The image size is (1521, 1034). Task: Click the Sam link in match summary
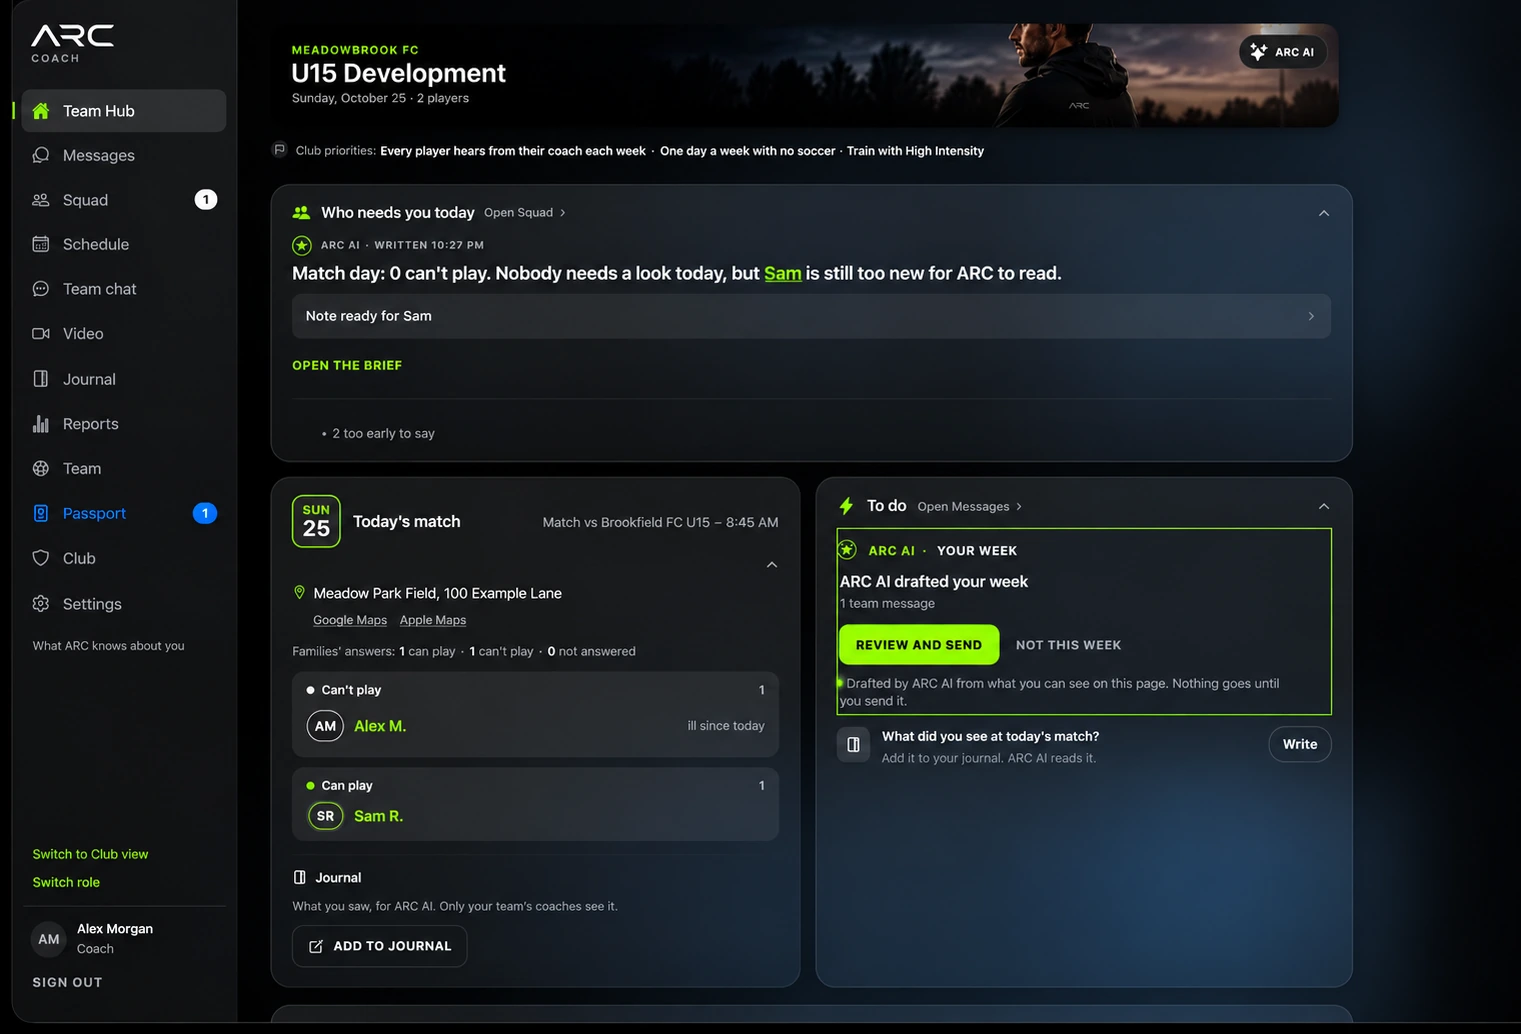click(x=783, y=273)
